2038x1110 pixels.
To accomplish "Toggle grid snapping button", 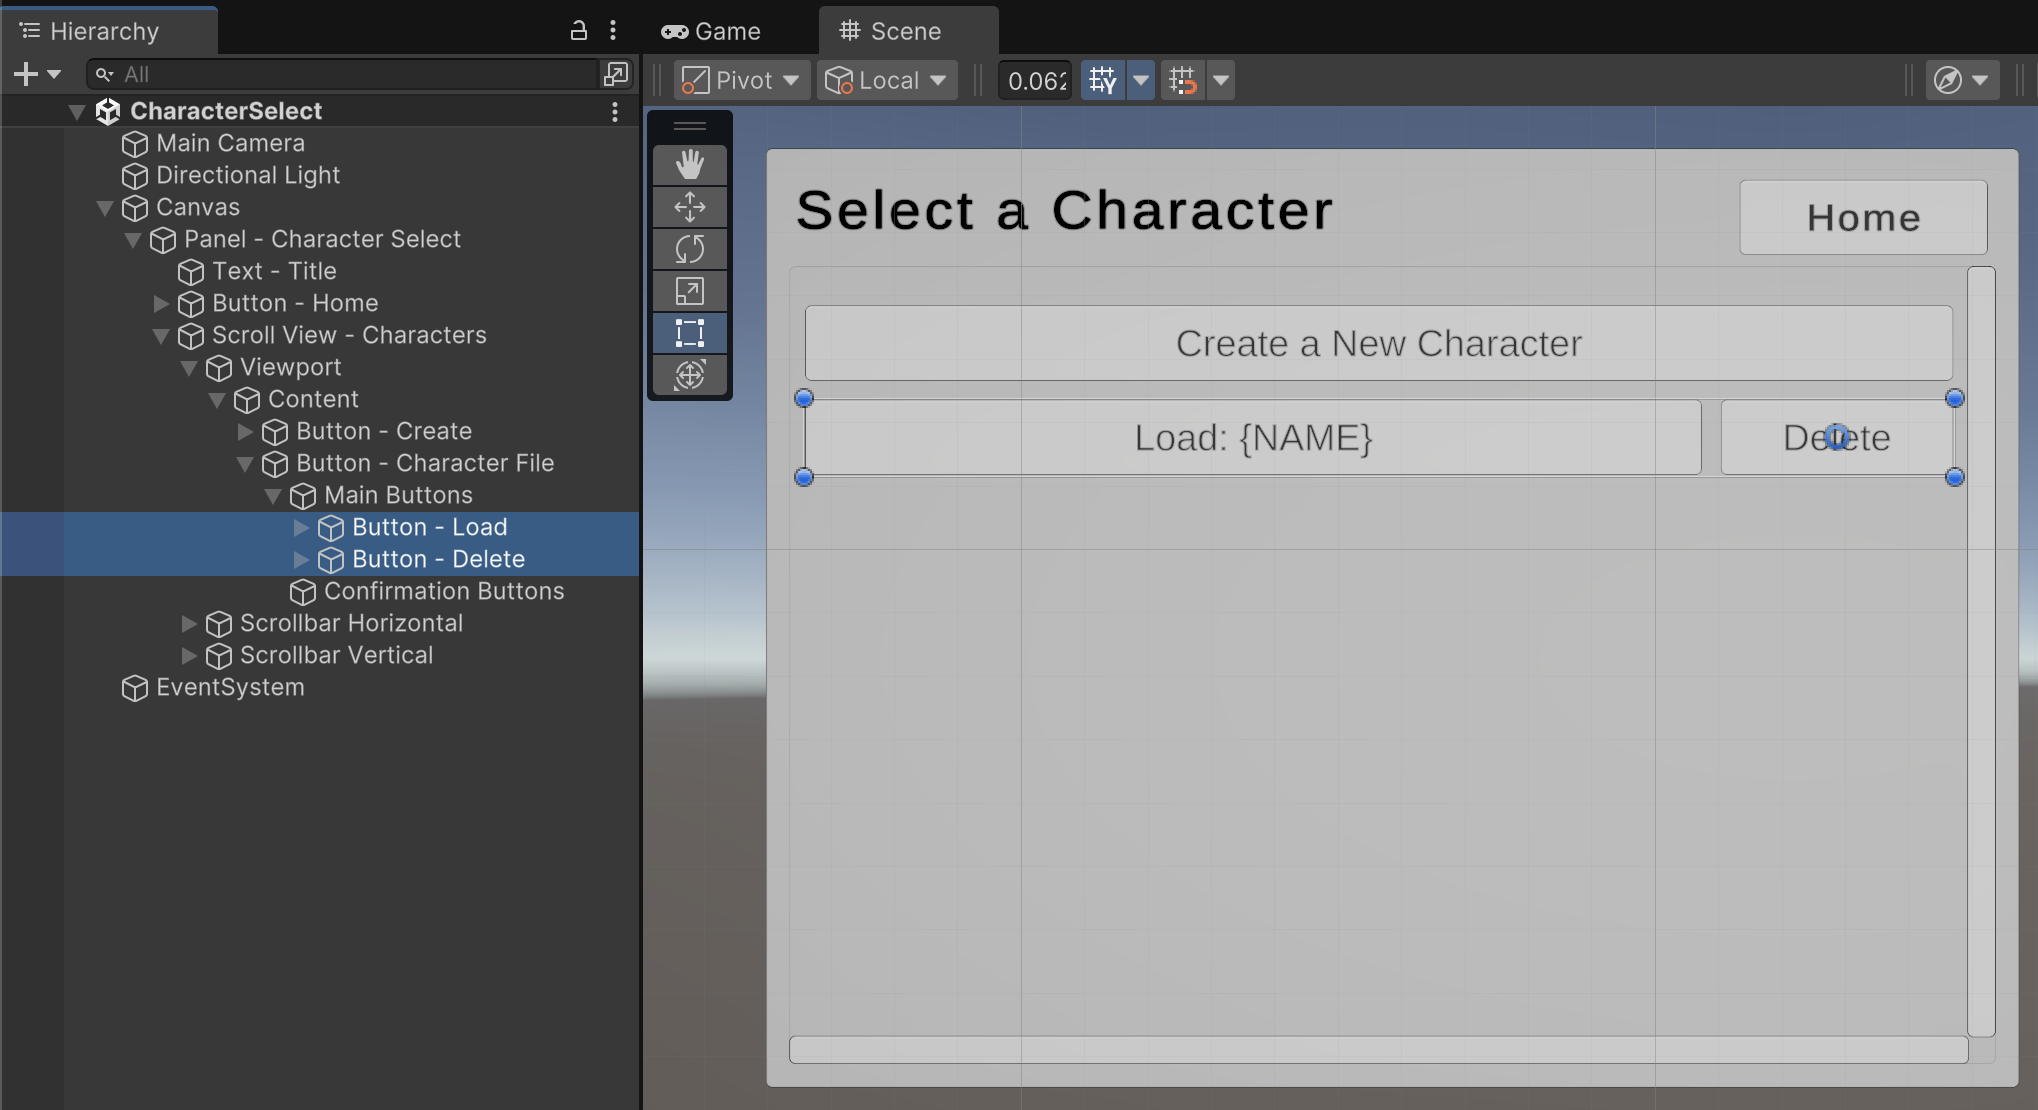I will [x=1183, y=80].
